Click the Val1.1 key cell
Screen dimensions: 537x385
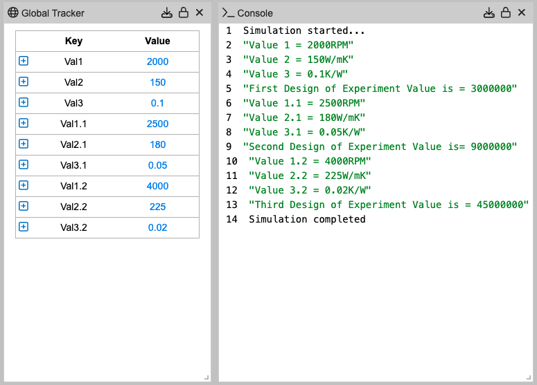click(x=74, y=124)
